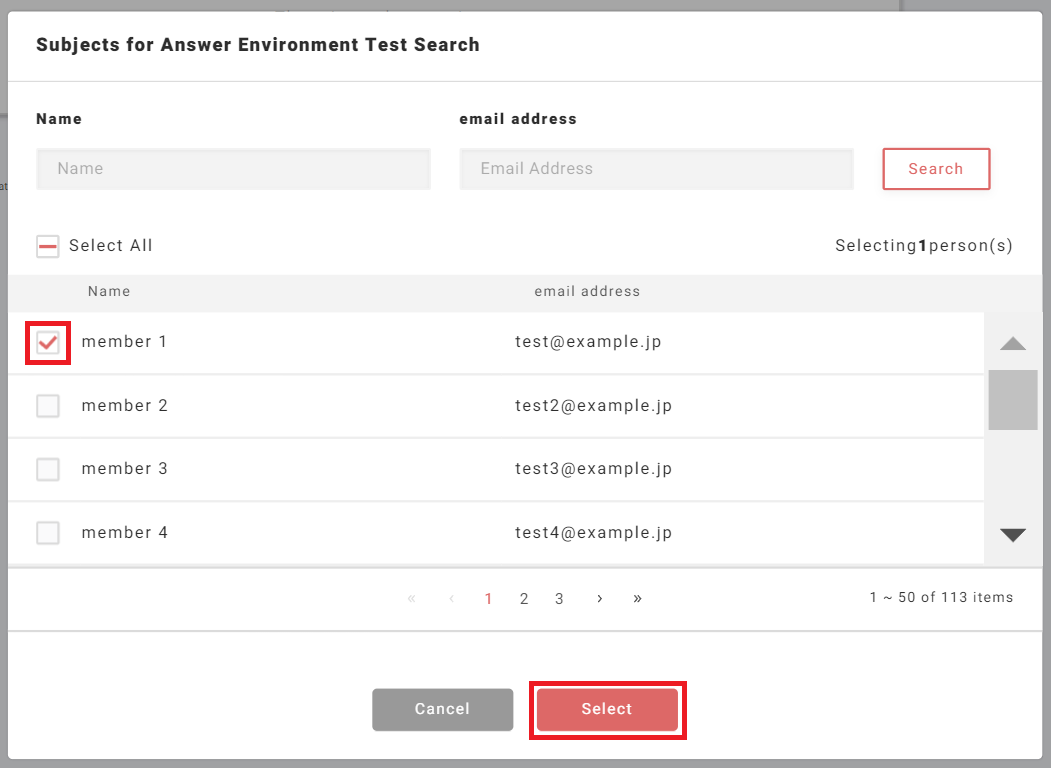Click the scroll down arrow in member list
Image resolution: width=1051 pixels, height=768 pixels.
pos(1013,535)
